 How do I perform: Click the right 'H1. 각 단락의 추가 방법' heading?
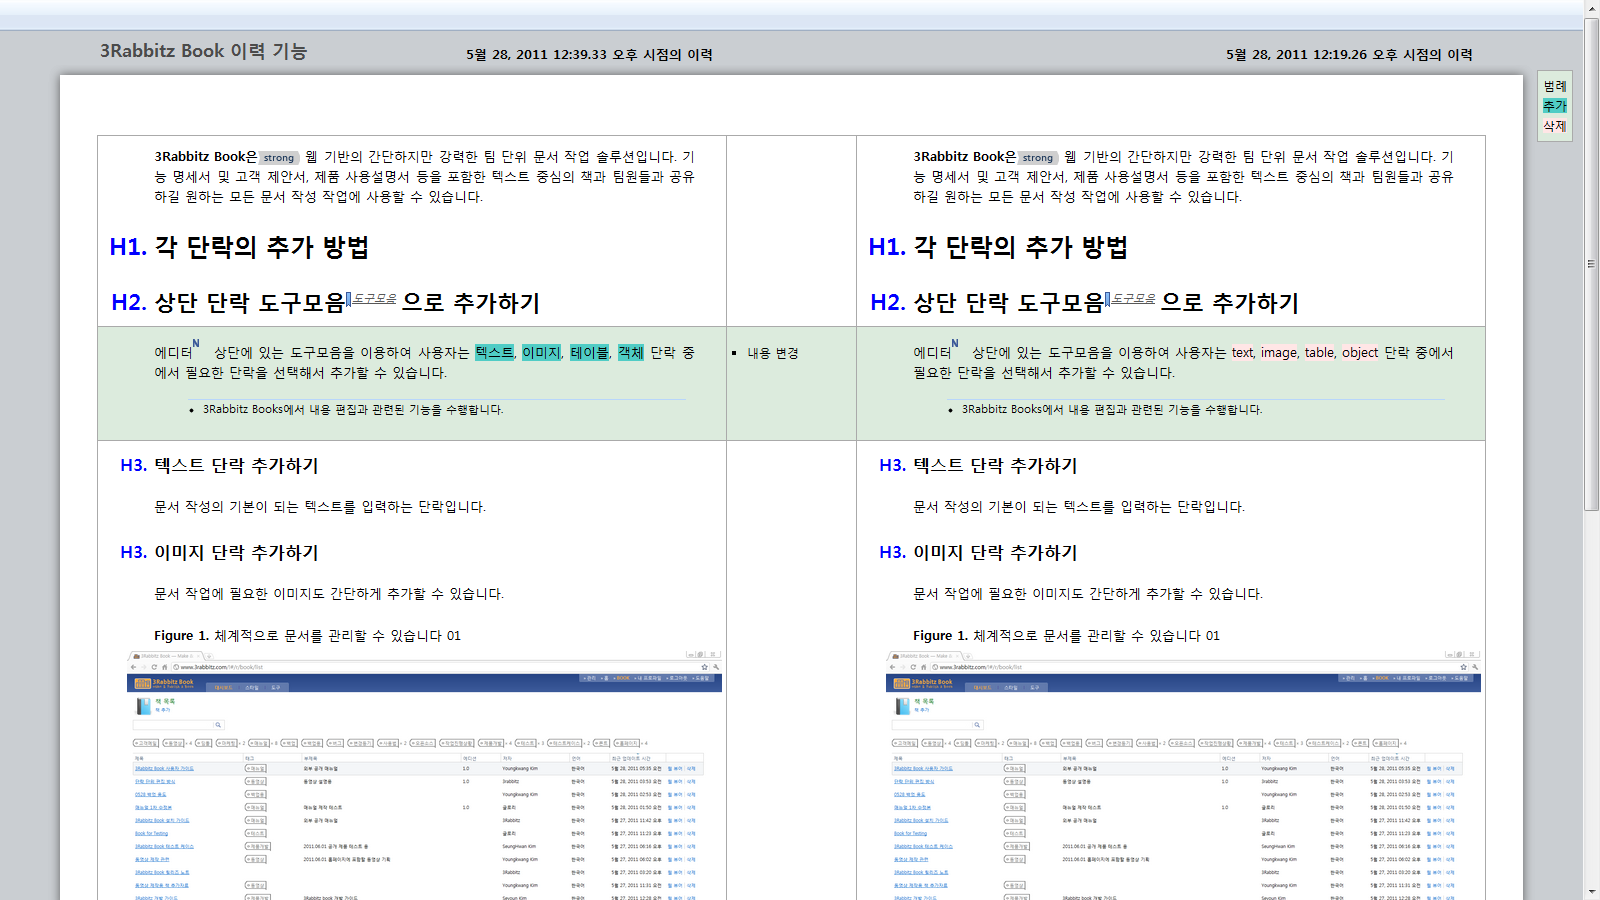(998, 247)
